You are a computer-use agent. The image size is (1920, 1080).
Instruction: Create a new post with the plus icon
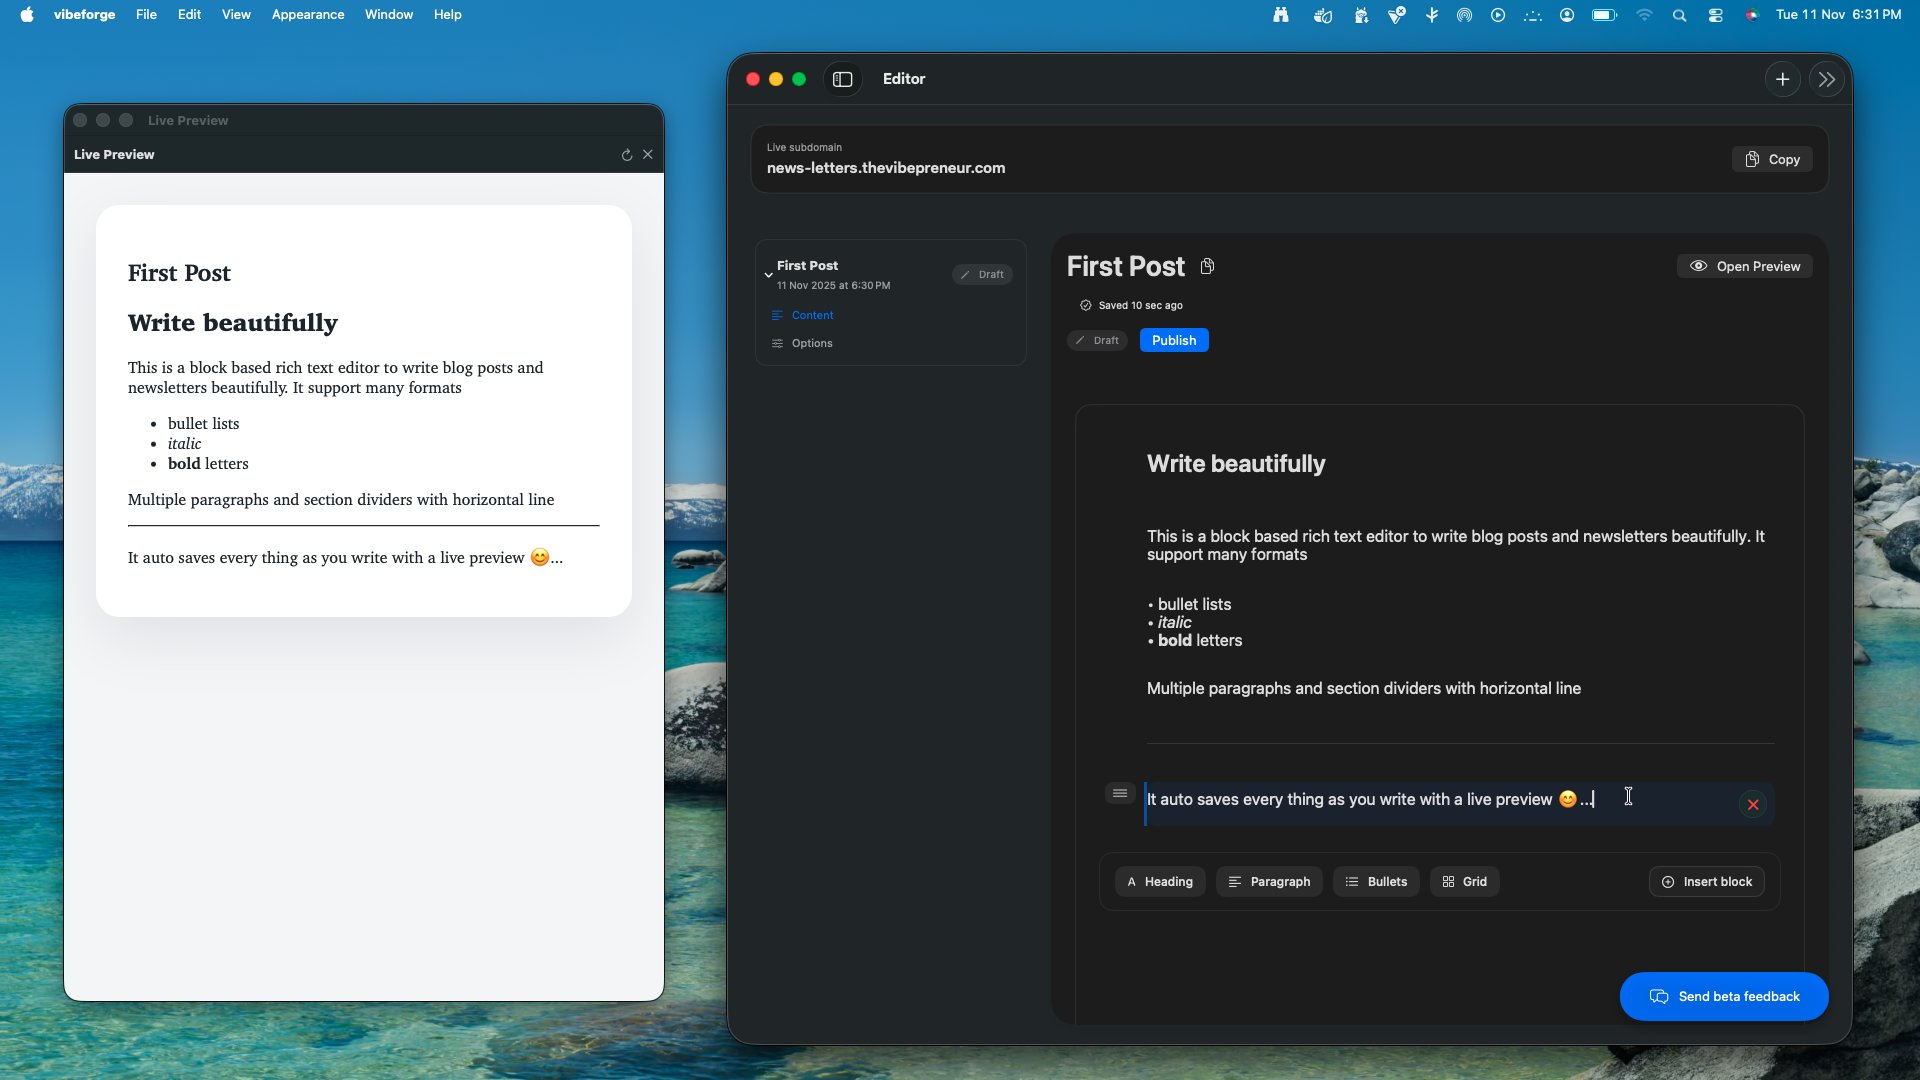[1783, 79]
